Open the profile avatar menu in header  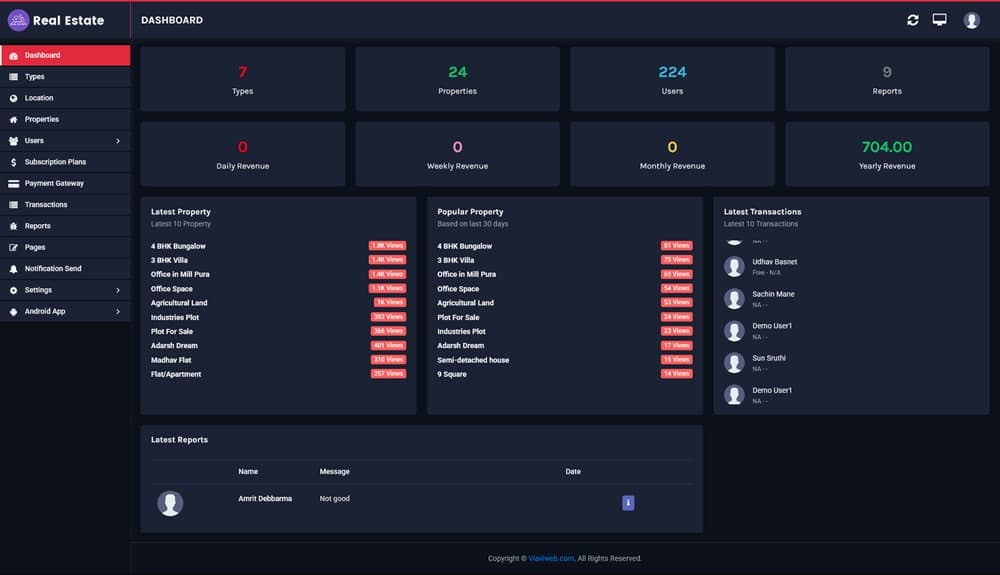[971, 20]
